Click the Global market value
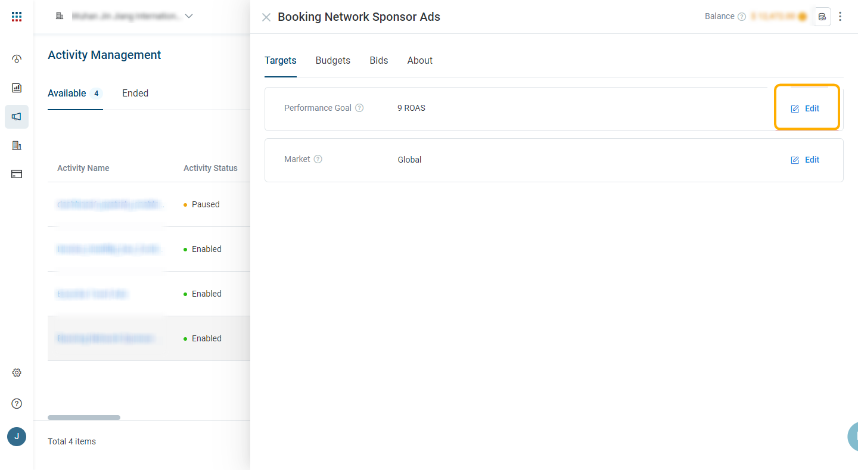Viewport: 858px width, 470px height. [409, 160]
